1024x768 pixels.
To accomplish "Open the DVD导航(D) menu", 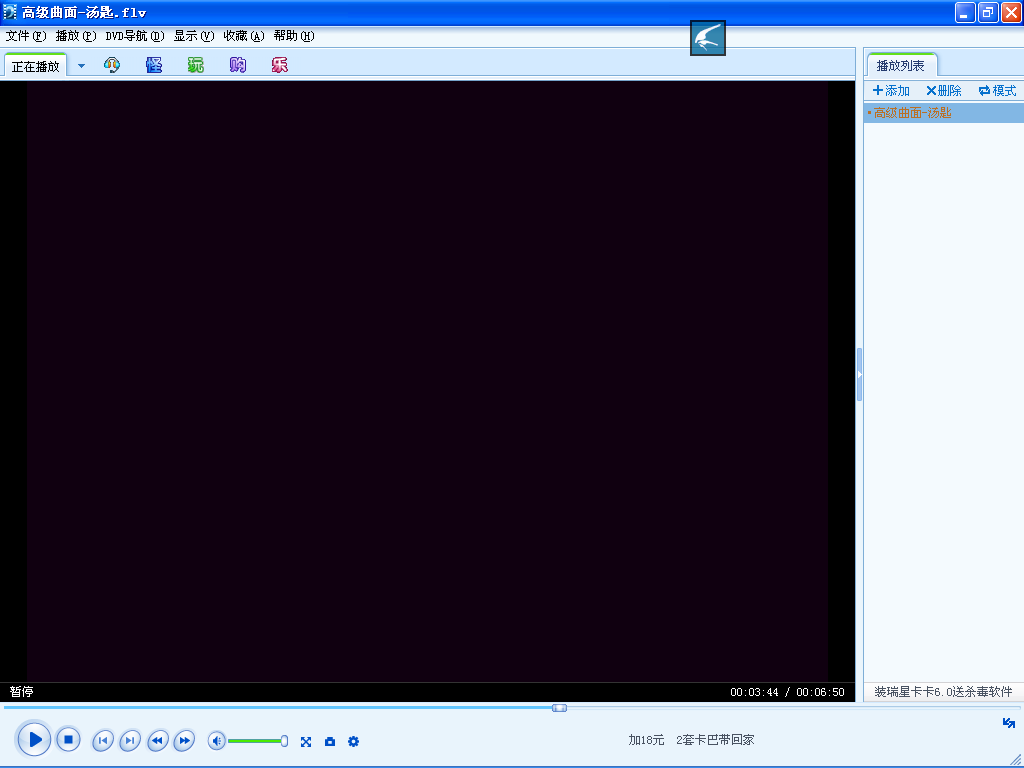I will pyautogui.click(x=135, y=36).
